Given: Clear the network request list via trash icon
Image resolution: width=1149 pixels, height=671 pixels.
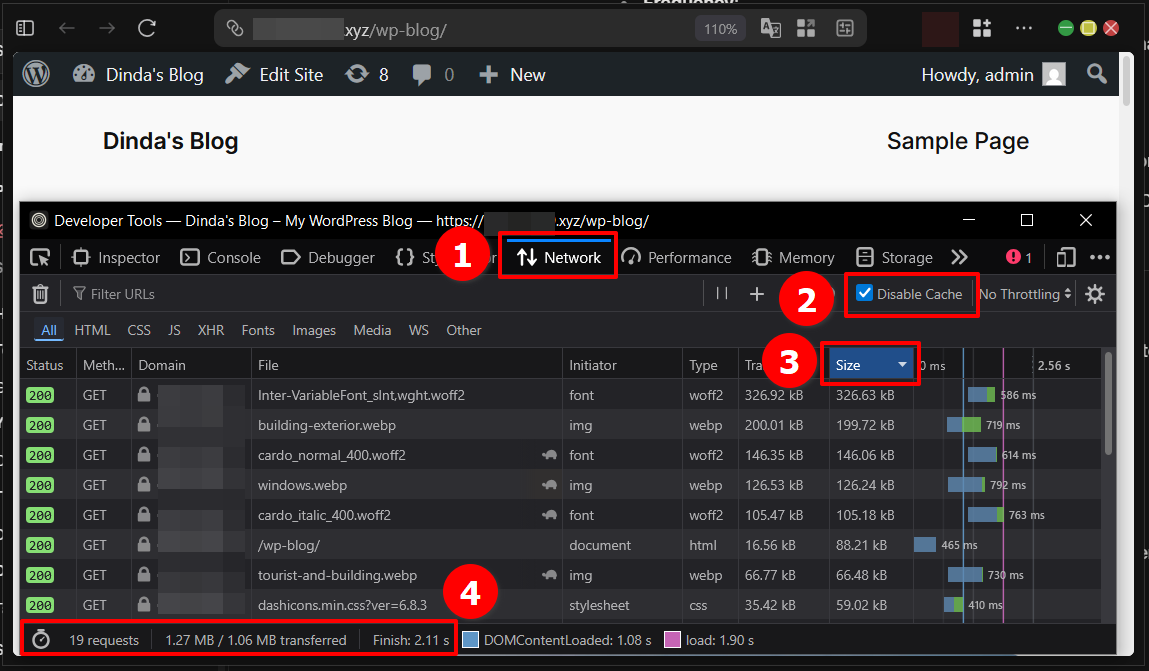Looking at the screenshot, I should point(40,293).
